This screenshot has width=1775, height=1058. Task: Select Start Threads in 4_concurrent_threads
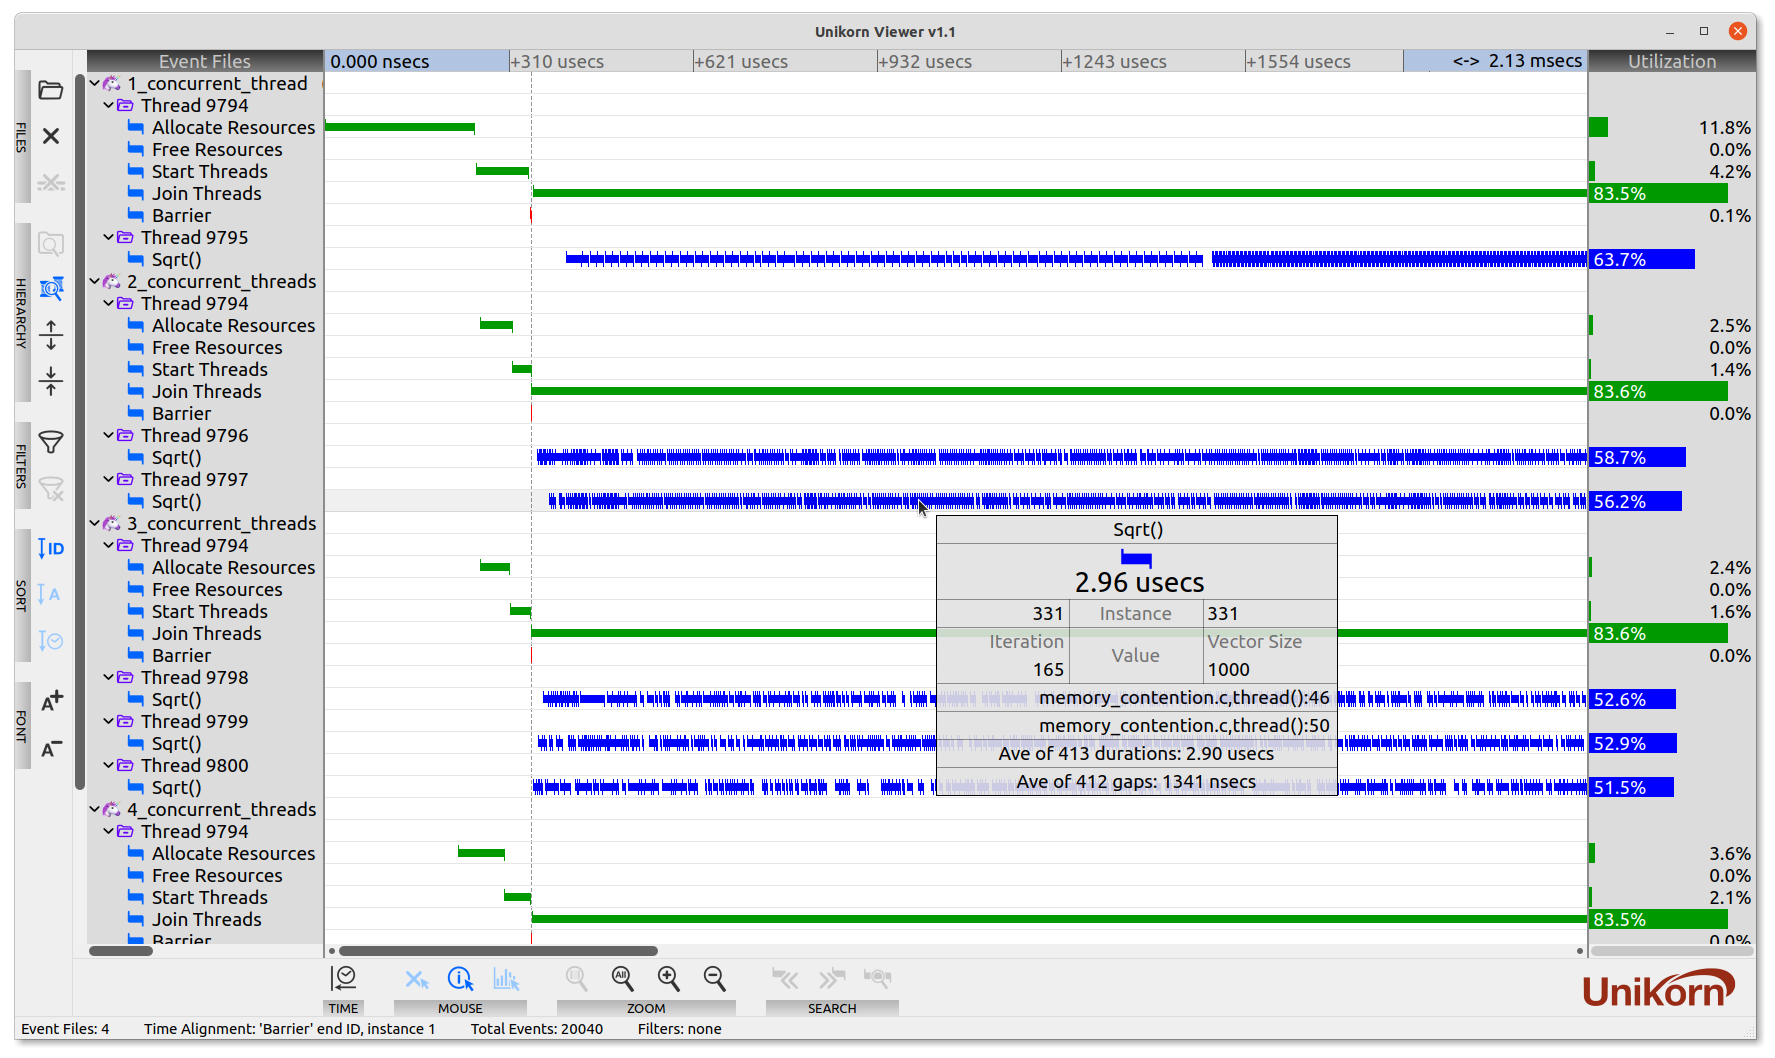coord(209,898)
